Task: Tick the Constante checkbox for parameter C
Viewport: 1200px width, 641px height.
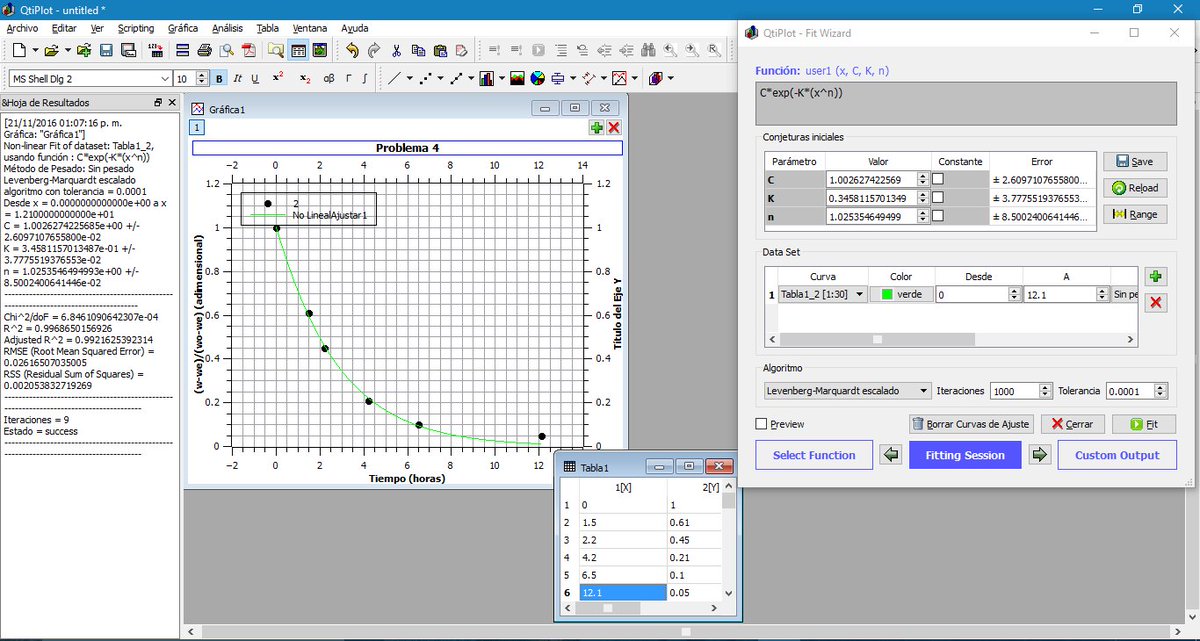Action: point(939,179)
